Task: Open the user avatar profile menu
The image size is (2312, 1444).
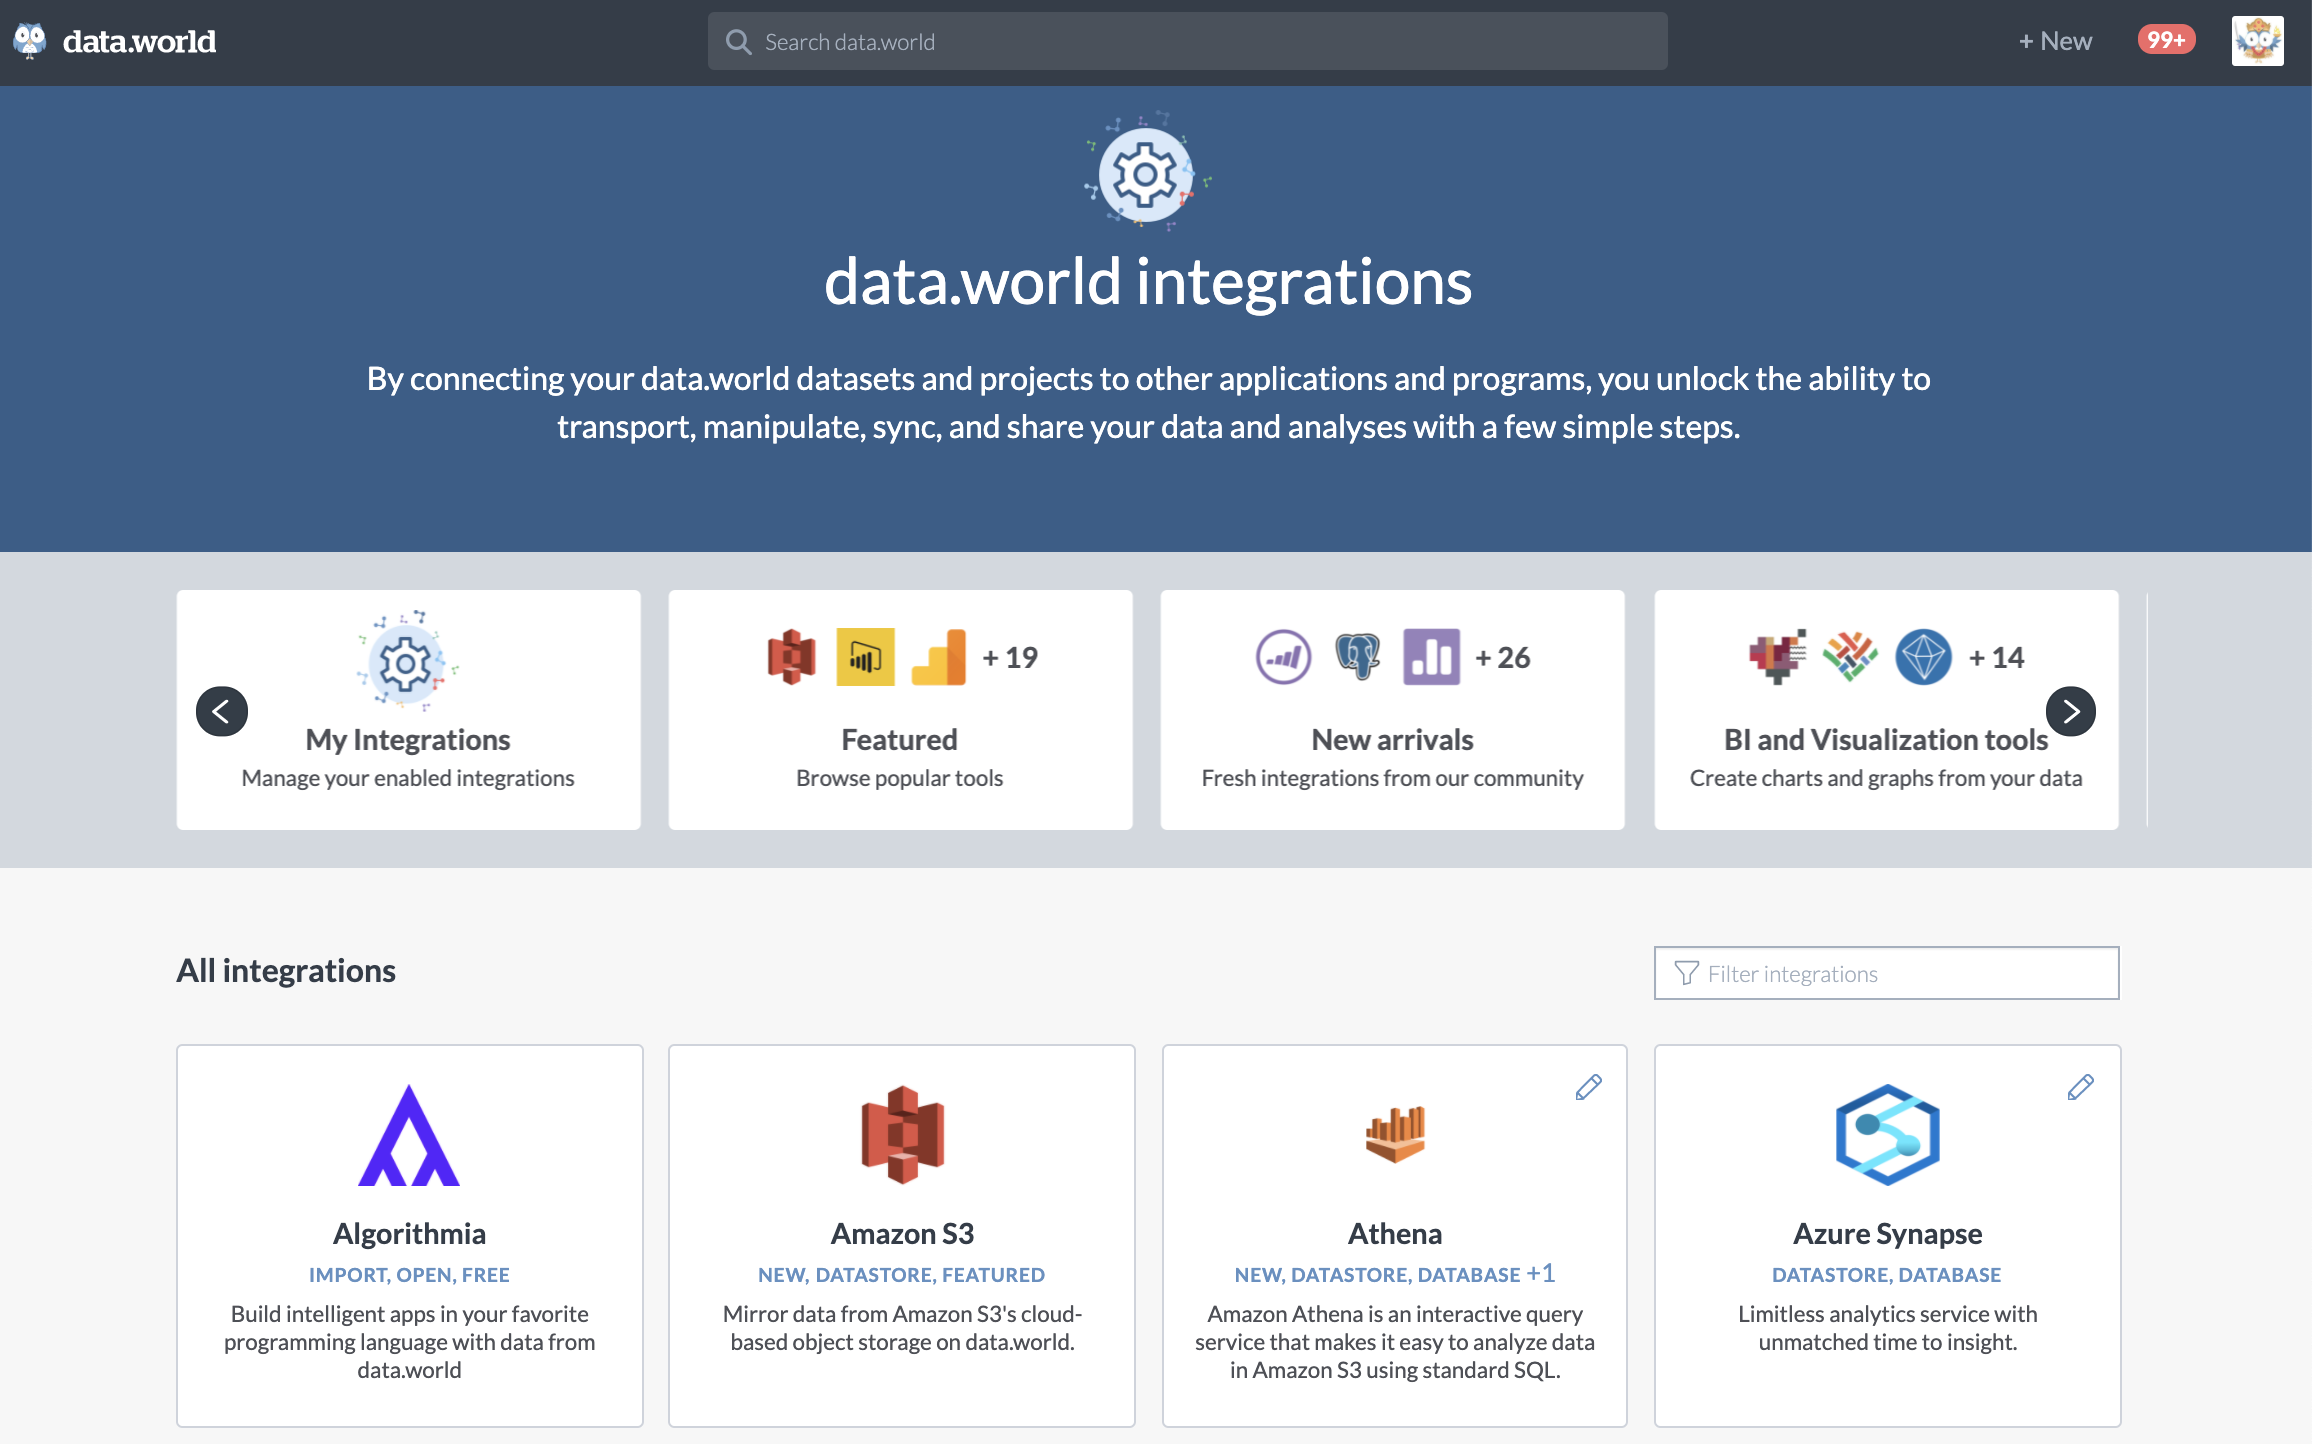Action: coord(2257,41)
